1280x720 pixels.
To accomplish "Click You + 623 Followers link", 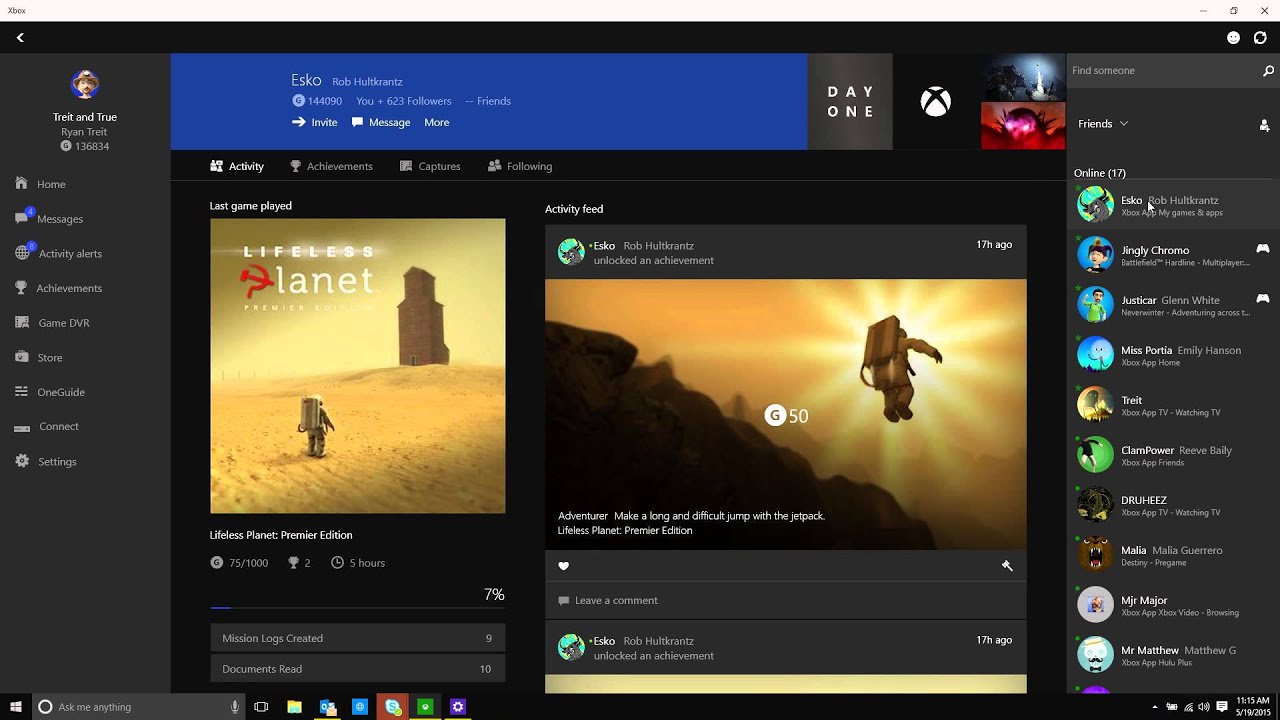I will tap(404, 101).
